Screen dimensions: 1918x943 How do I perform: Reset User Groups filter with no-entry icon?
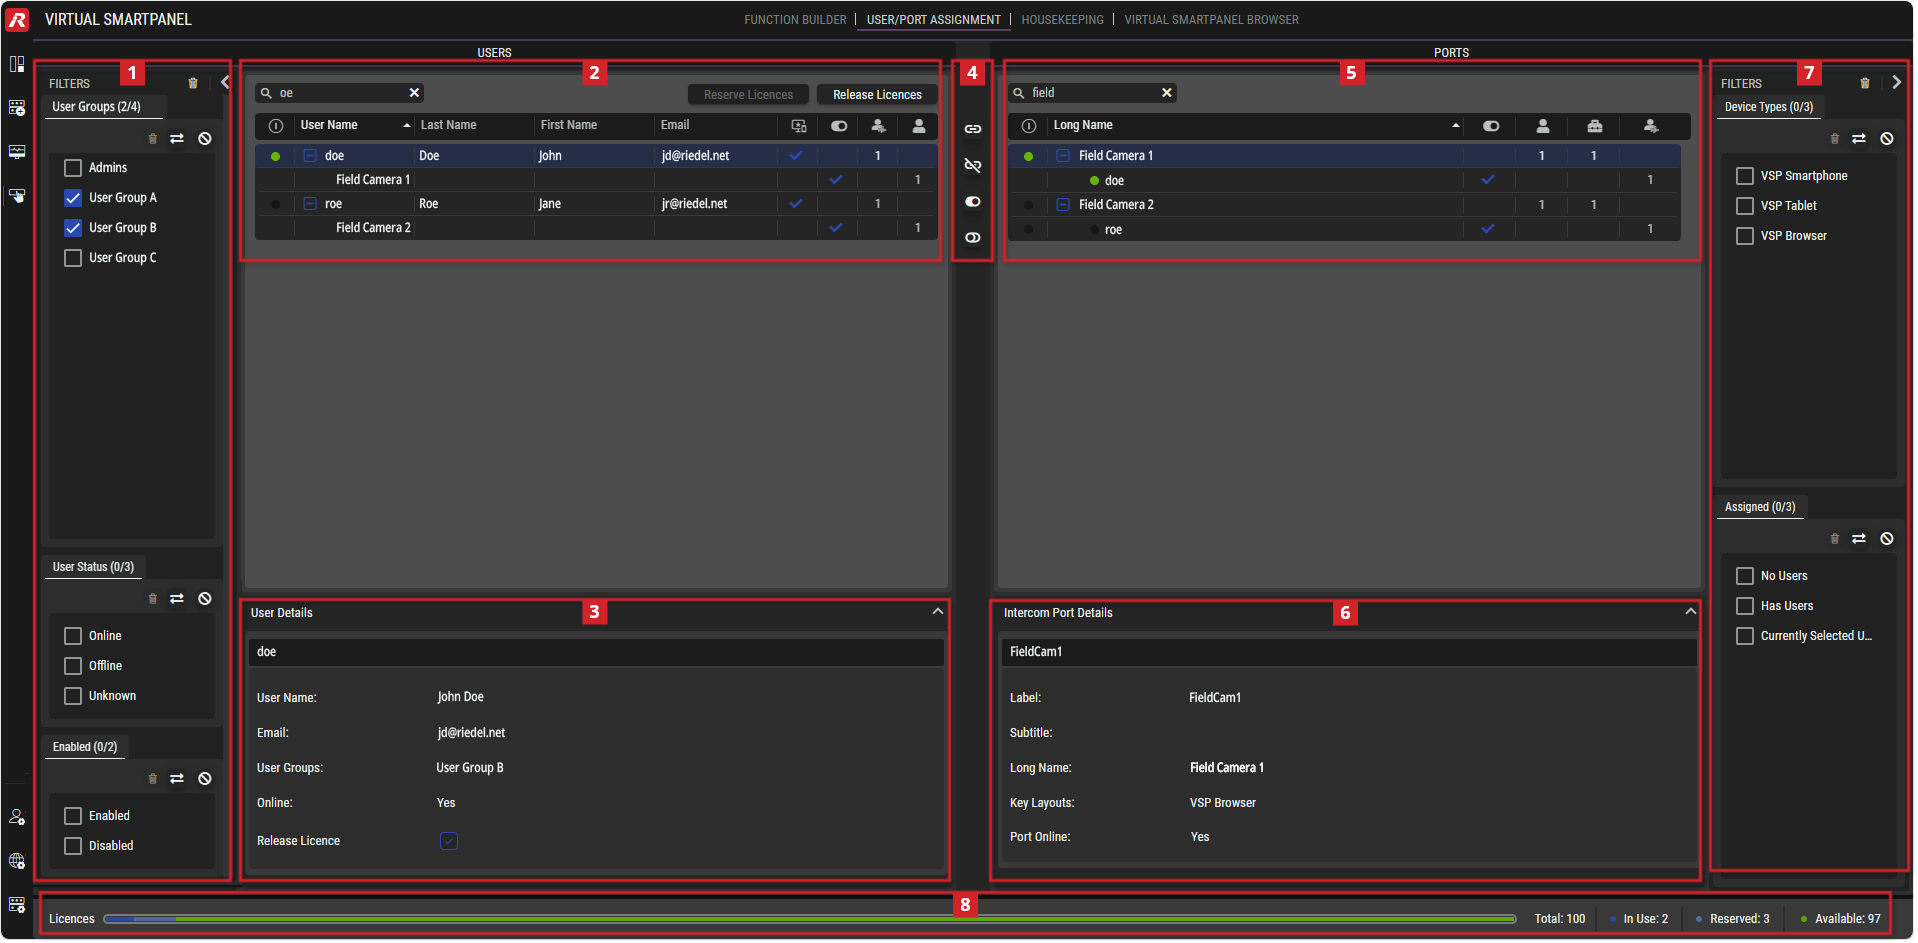point(205,139)
